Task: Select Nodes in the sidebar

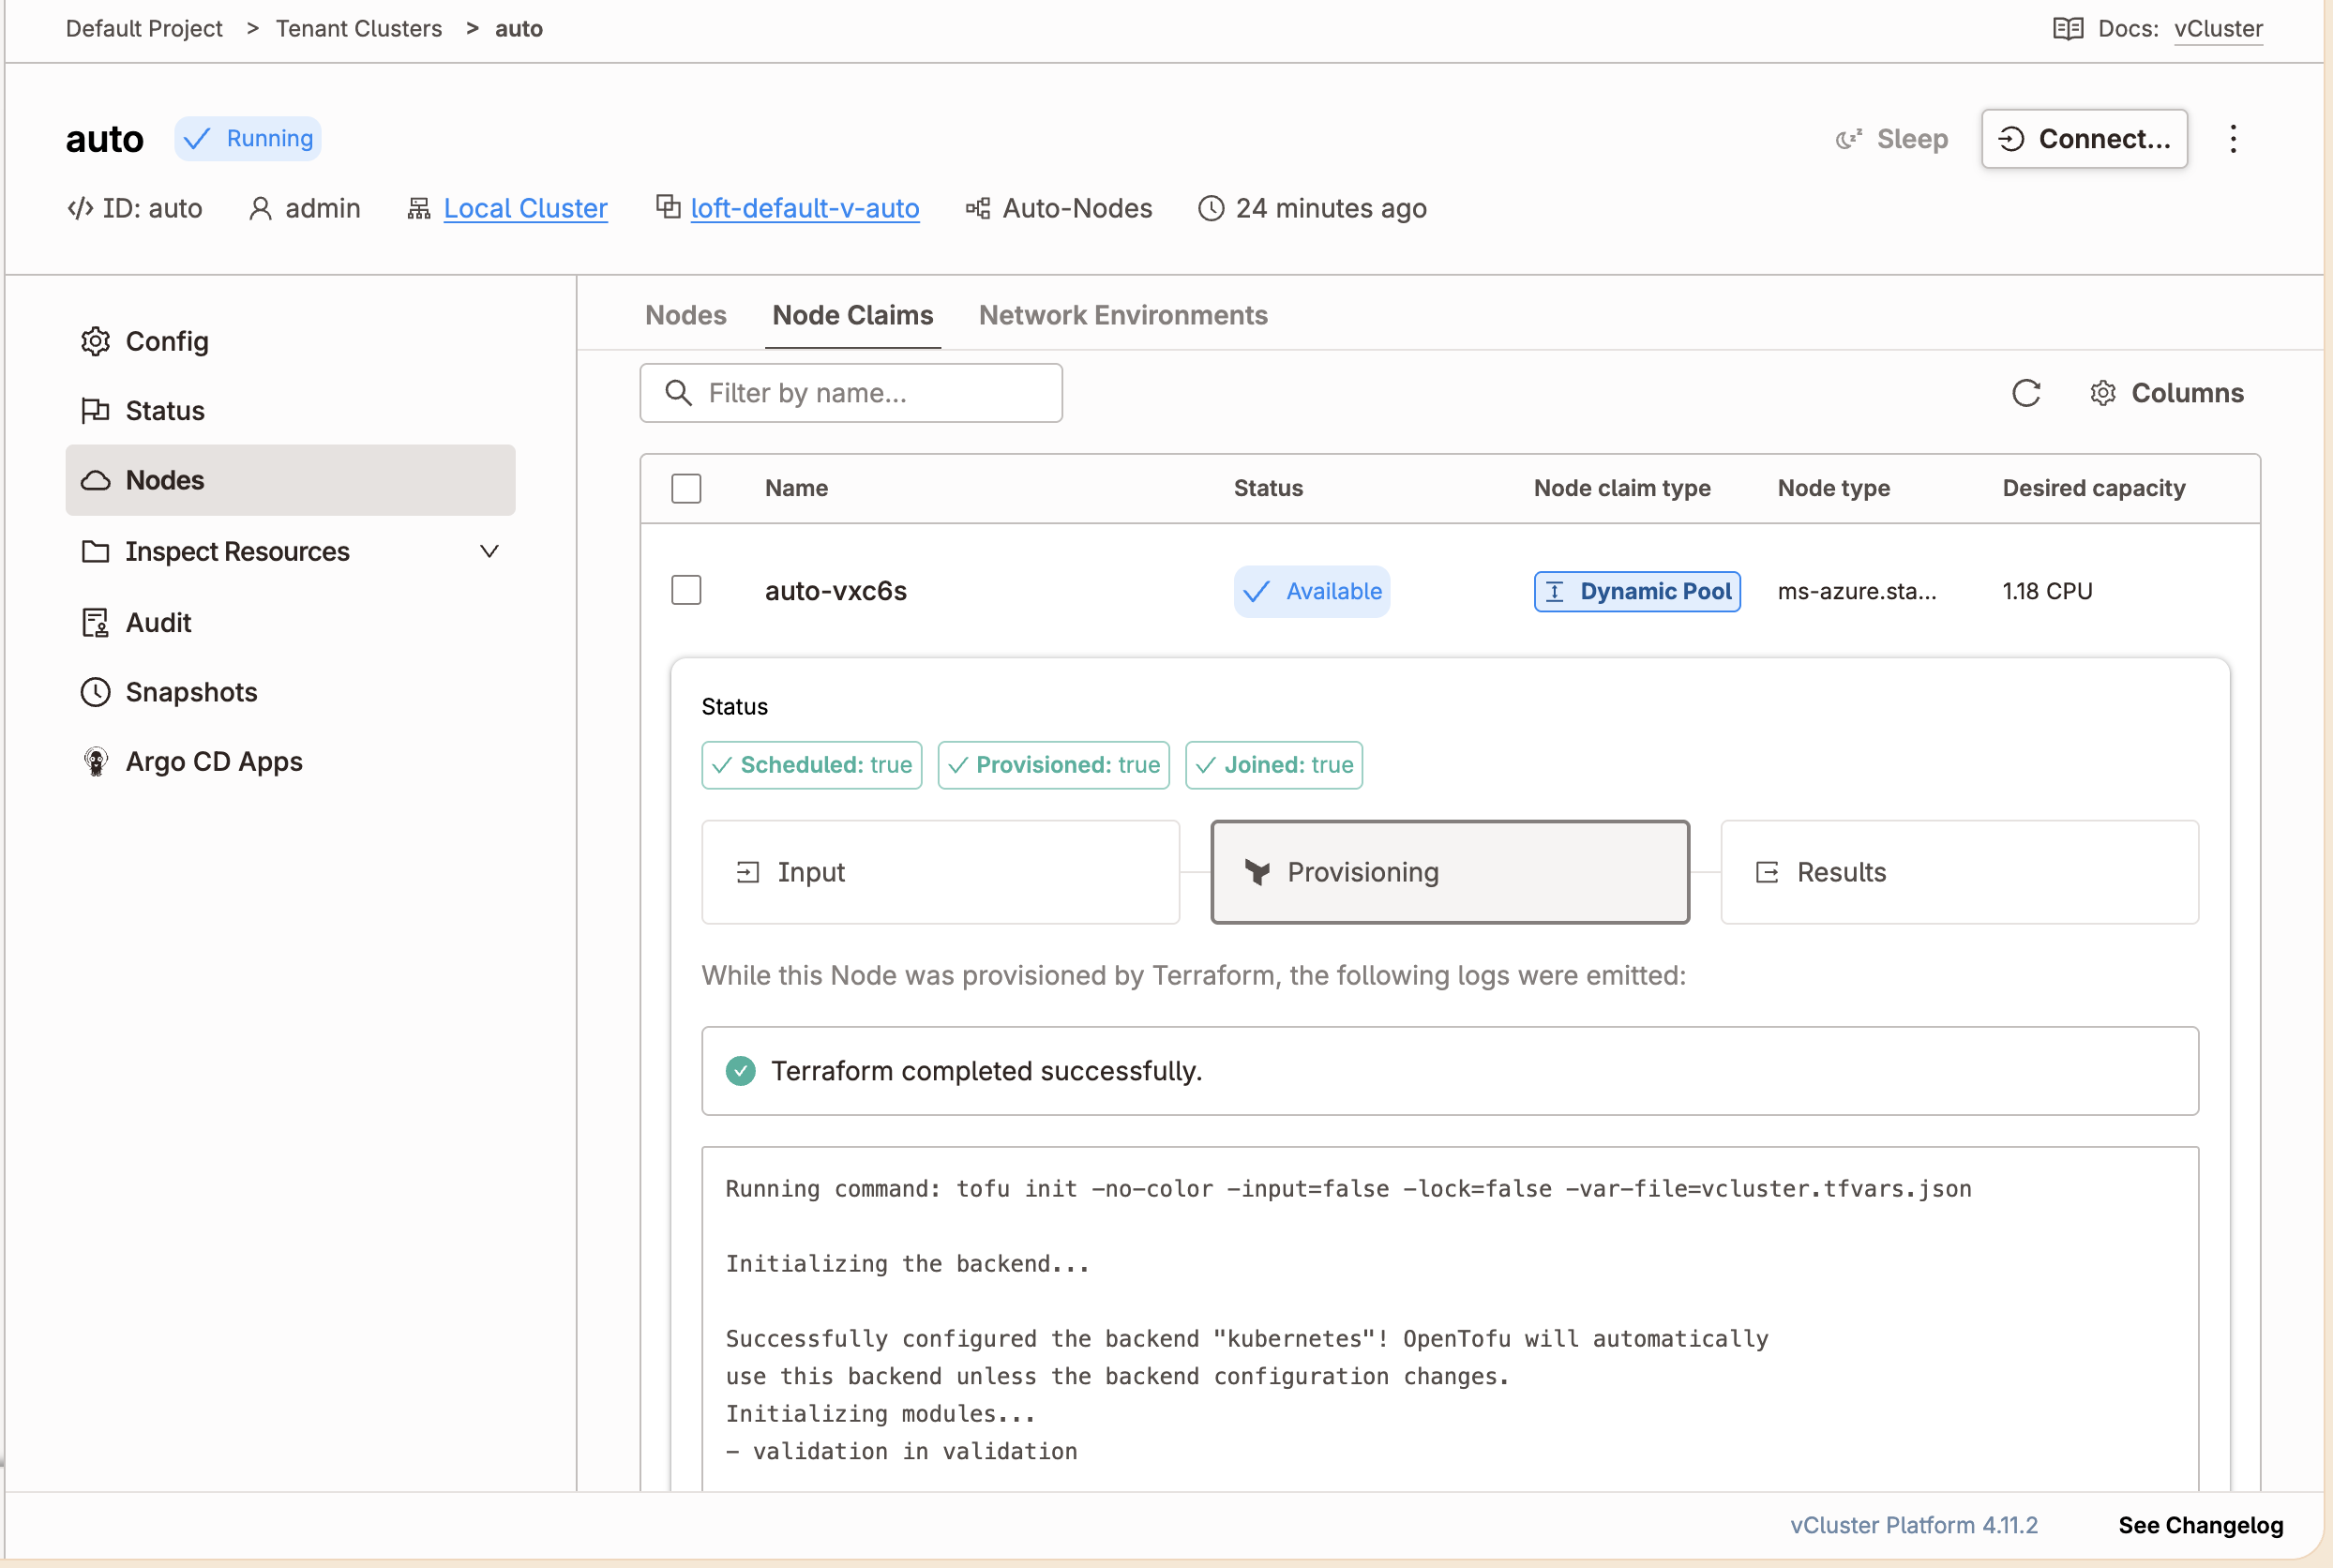Action: [290, 480]
